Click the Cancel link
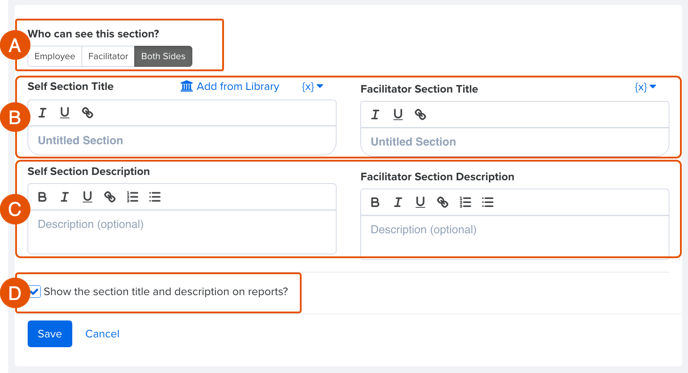 pyautogui.click(x=102, y=334)
